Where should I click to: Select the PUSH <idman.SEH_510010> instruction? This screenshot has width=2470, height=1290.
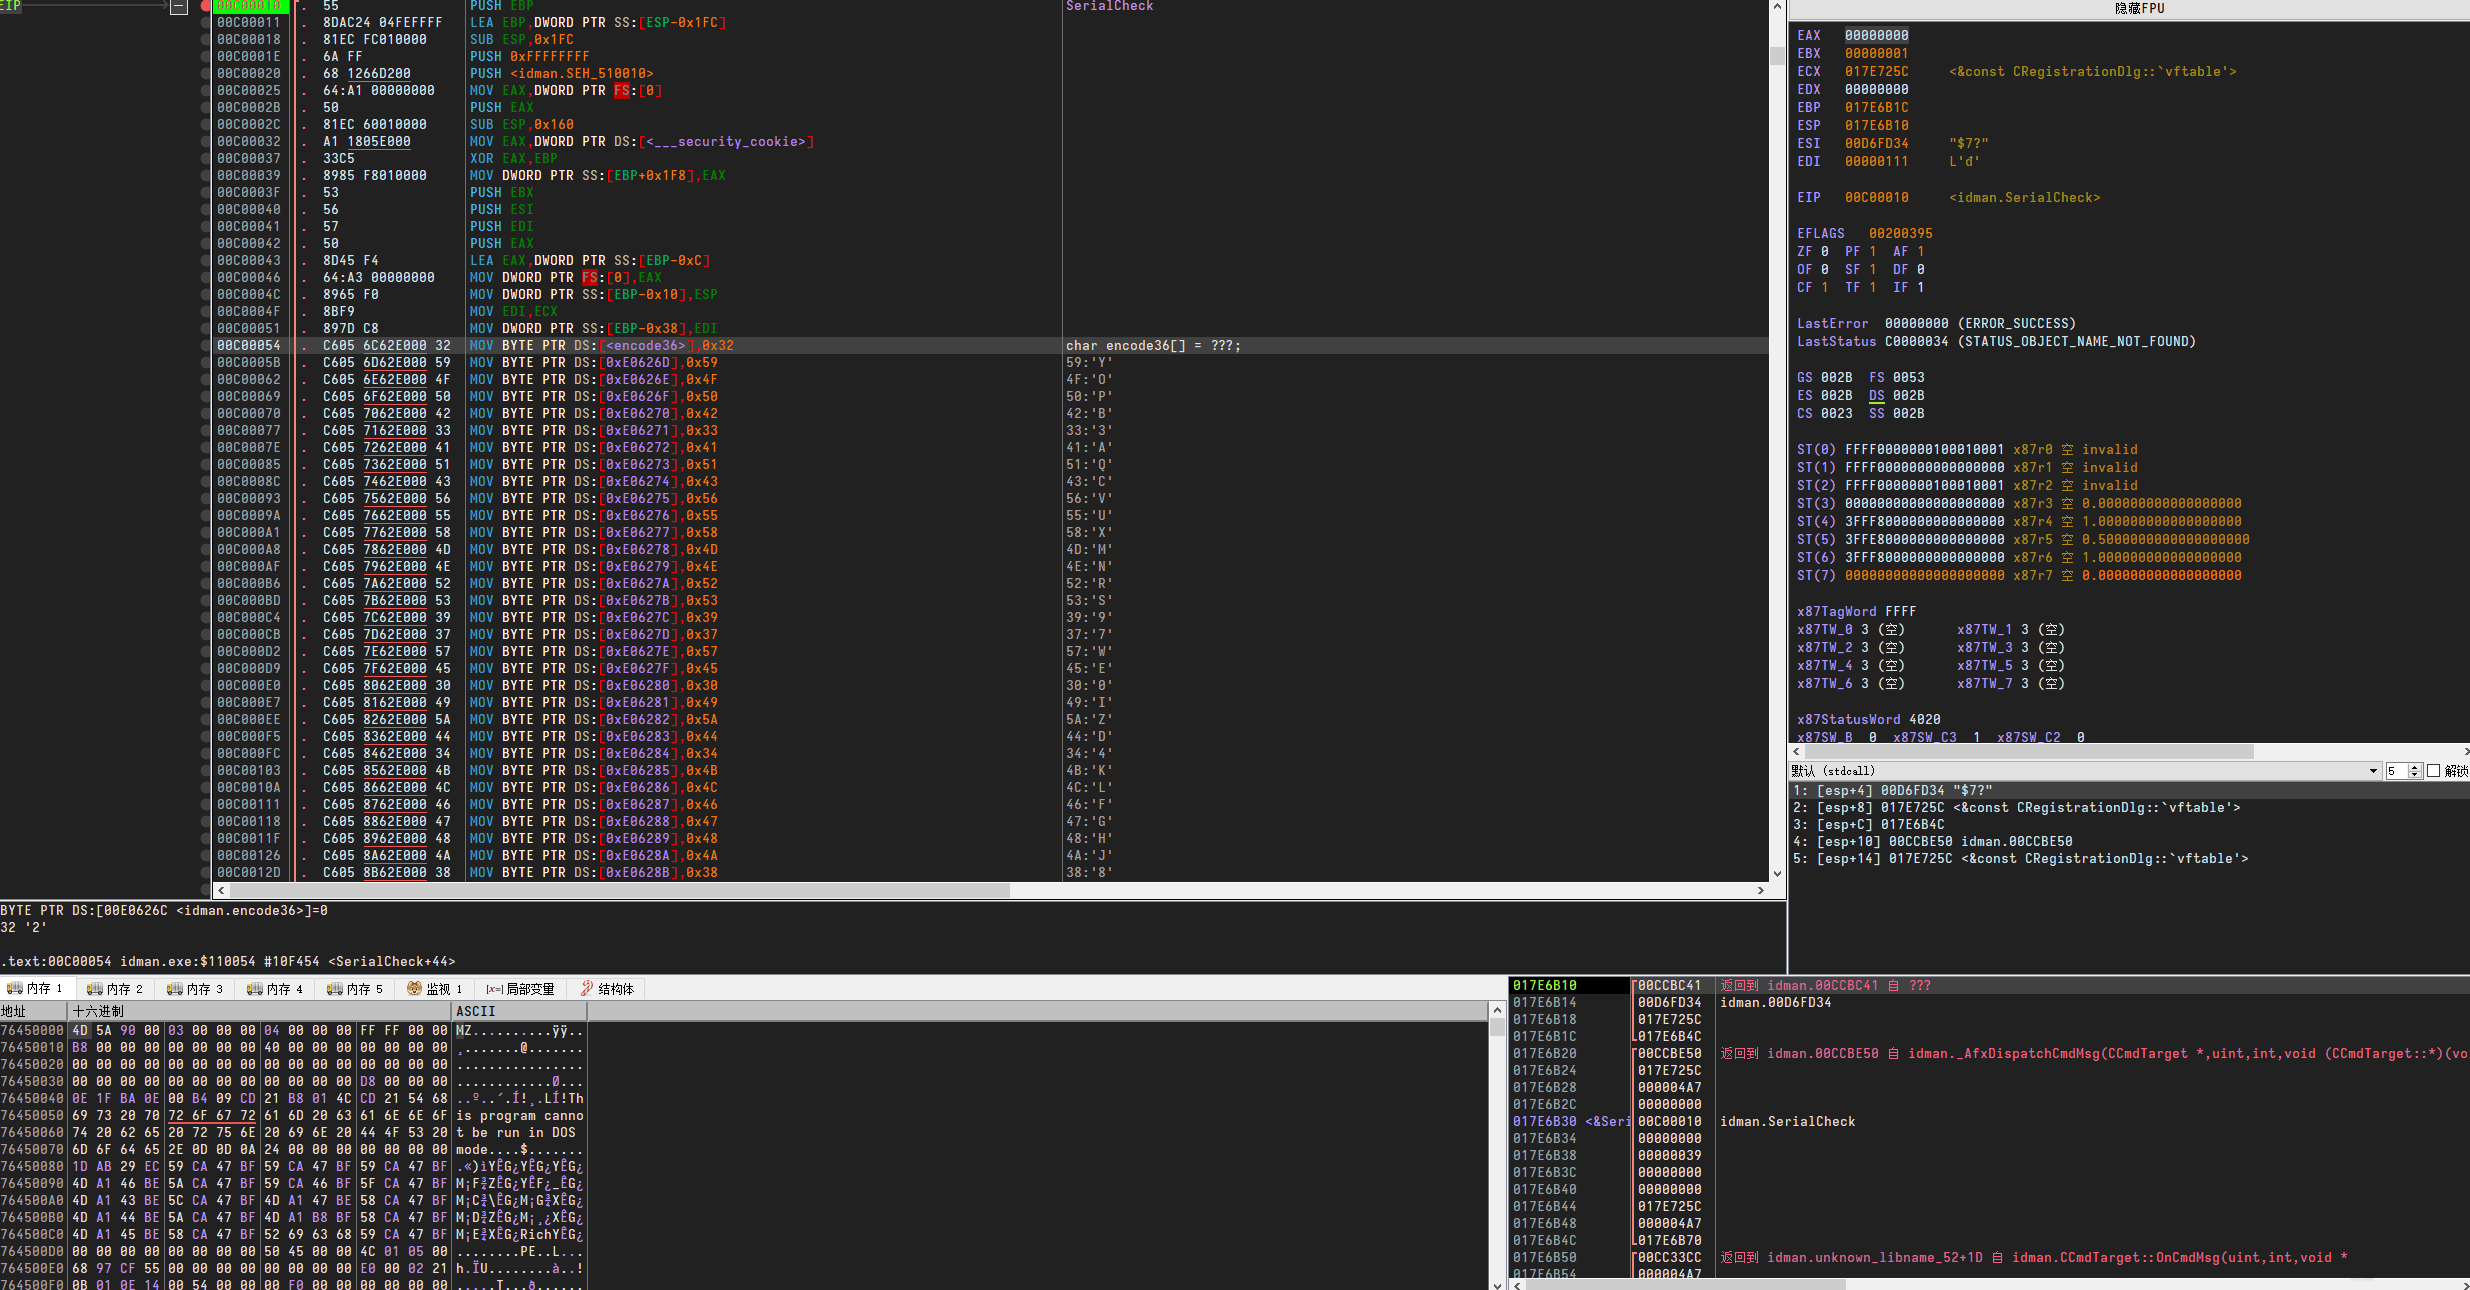point(561,73)
